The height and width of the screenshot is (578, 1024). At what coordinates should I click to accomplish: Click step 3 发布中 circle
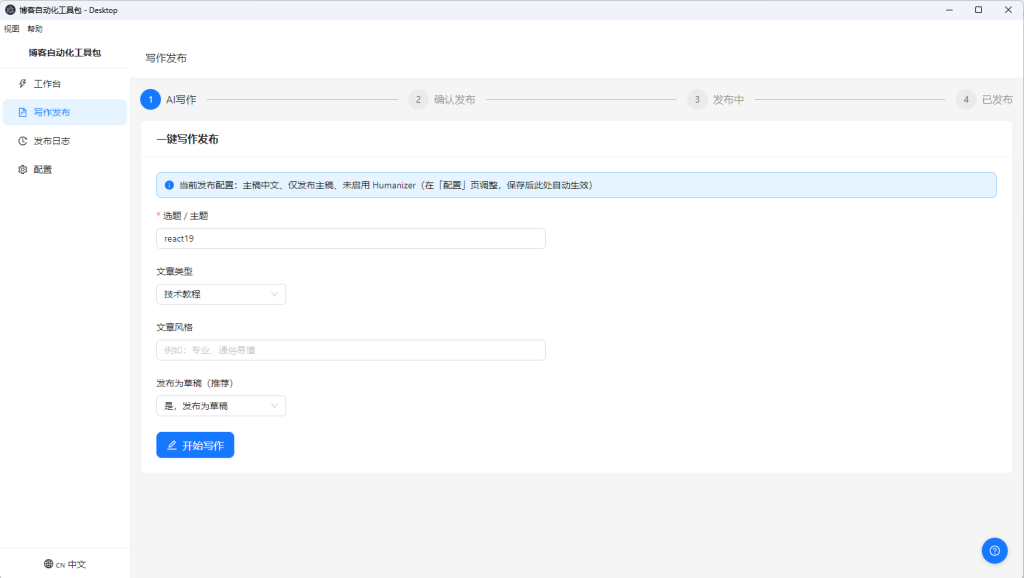[x=697, y=99]
